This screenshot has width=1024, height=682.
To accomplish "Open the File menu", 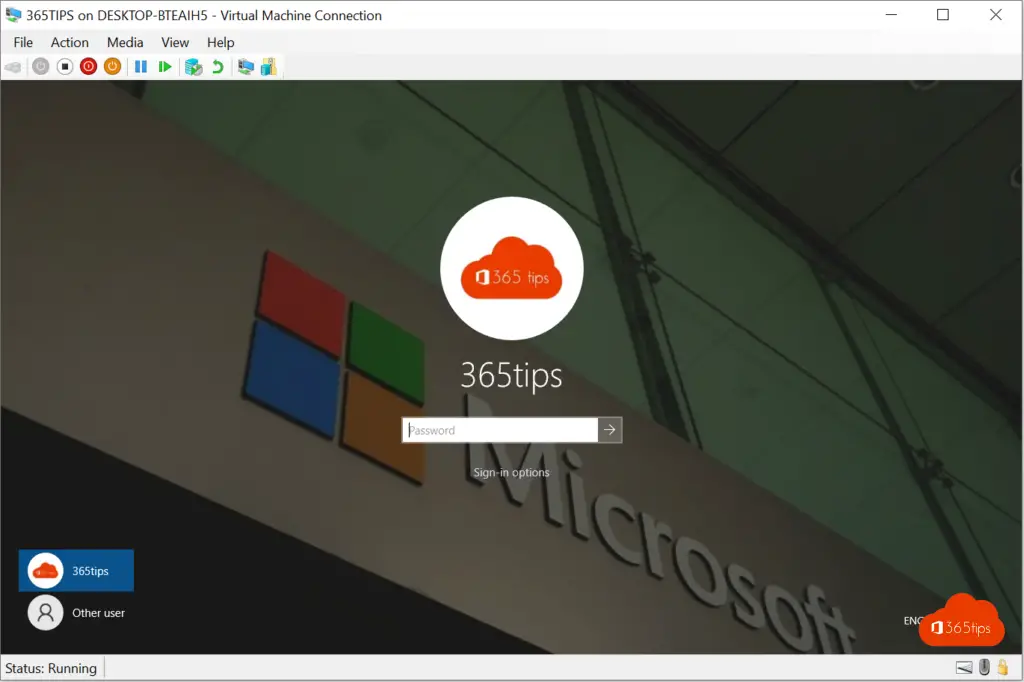I will point(23,42).
